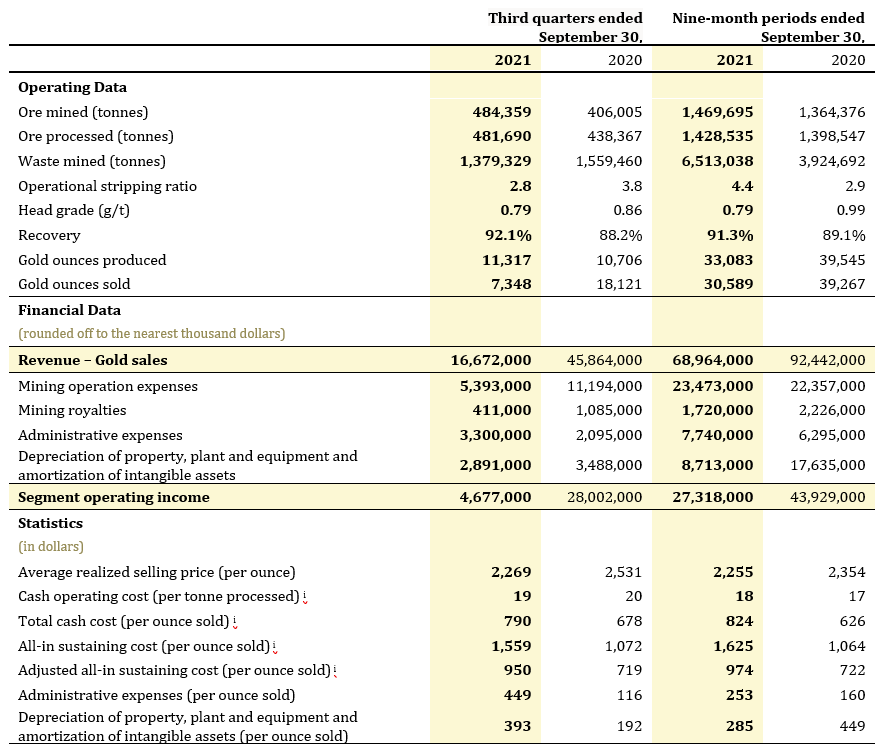Click the depreciation per ounce value 285
The height and width of the screenshot is (753, 882).
coord(739,726)
